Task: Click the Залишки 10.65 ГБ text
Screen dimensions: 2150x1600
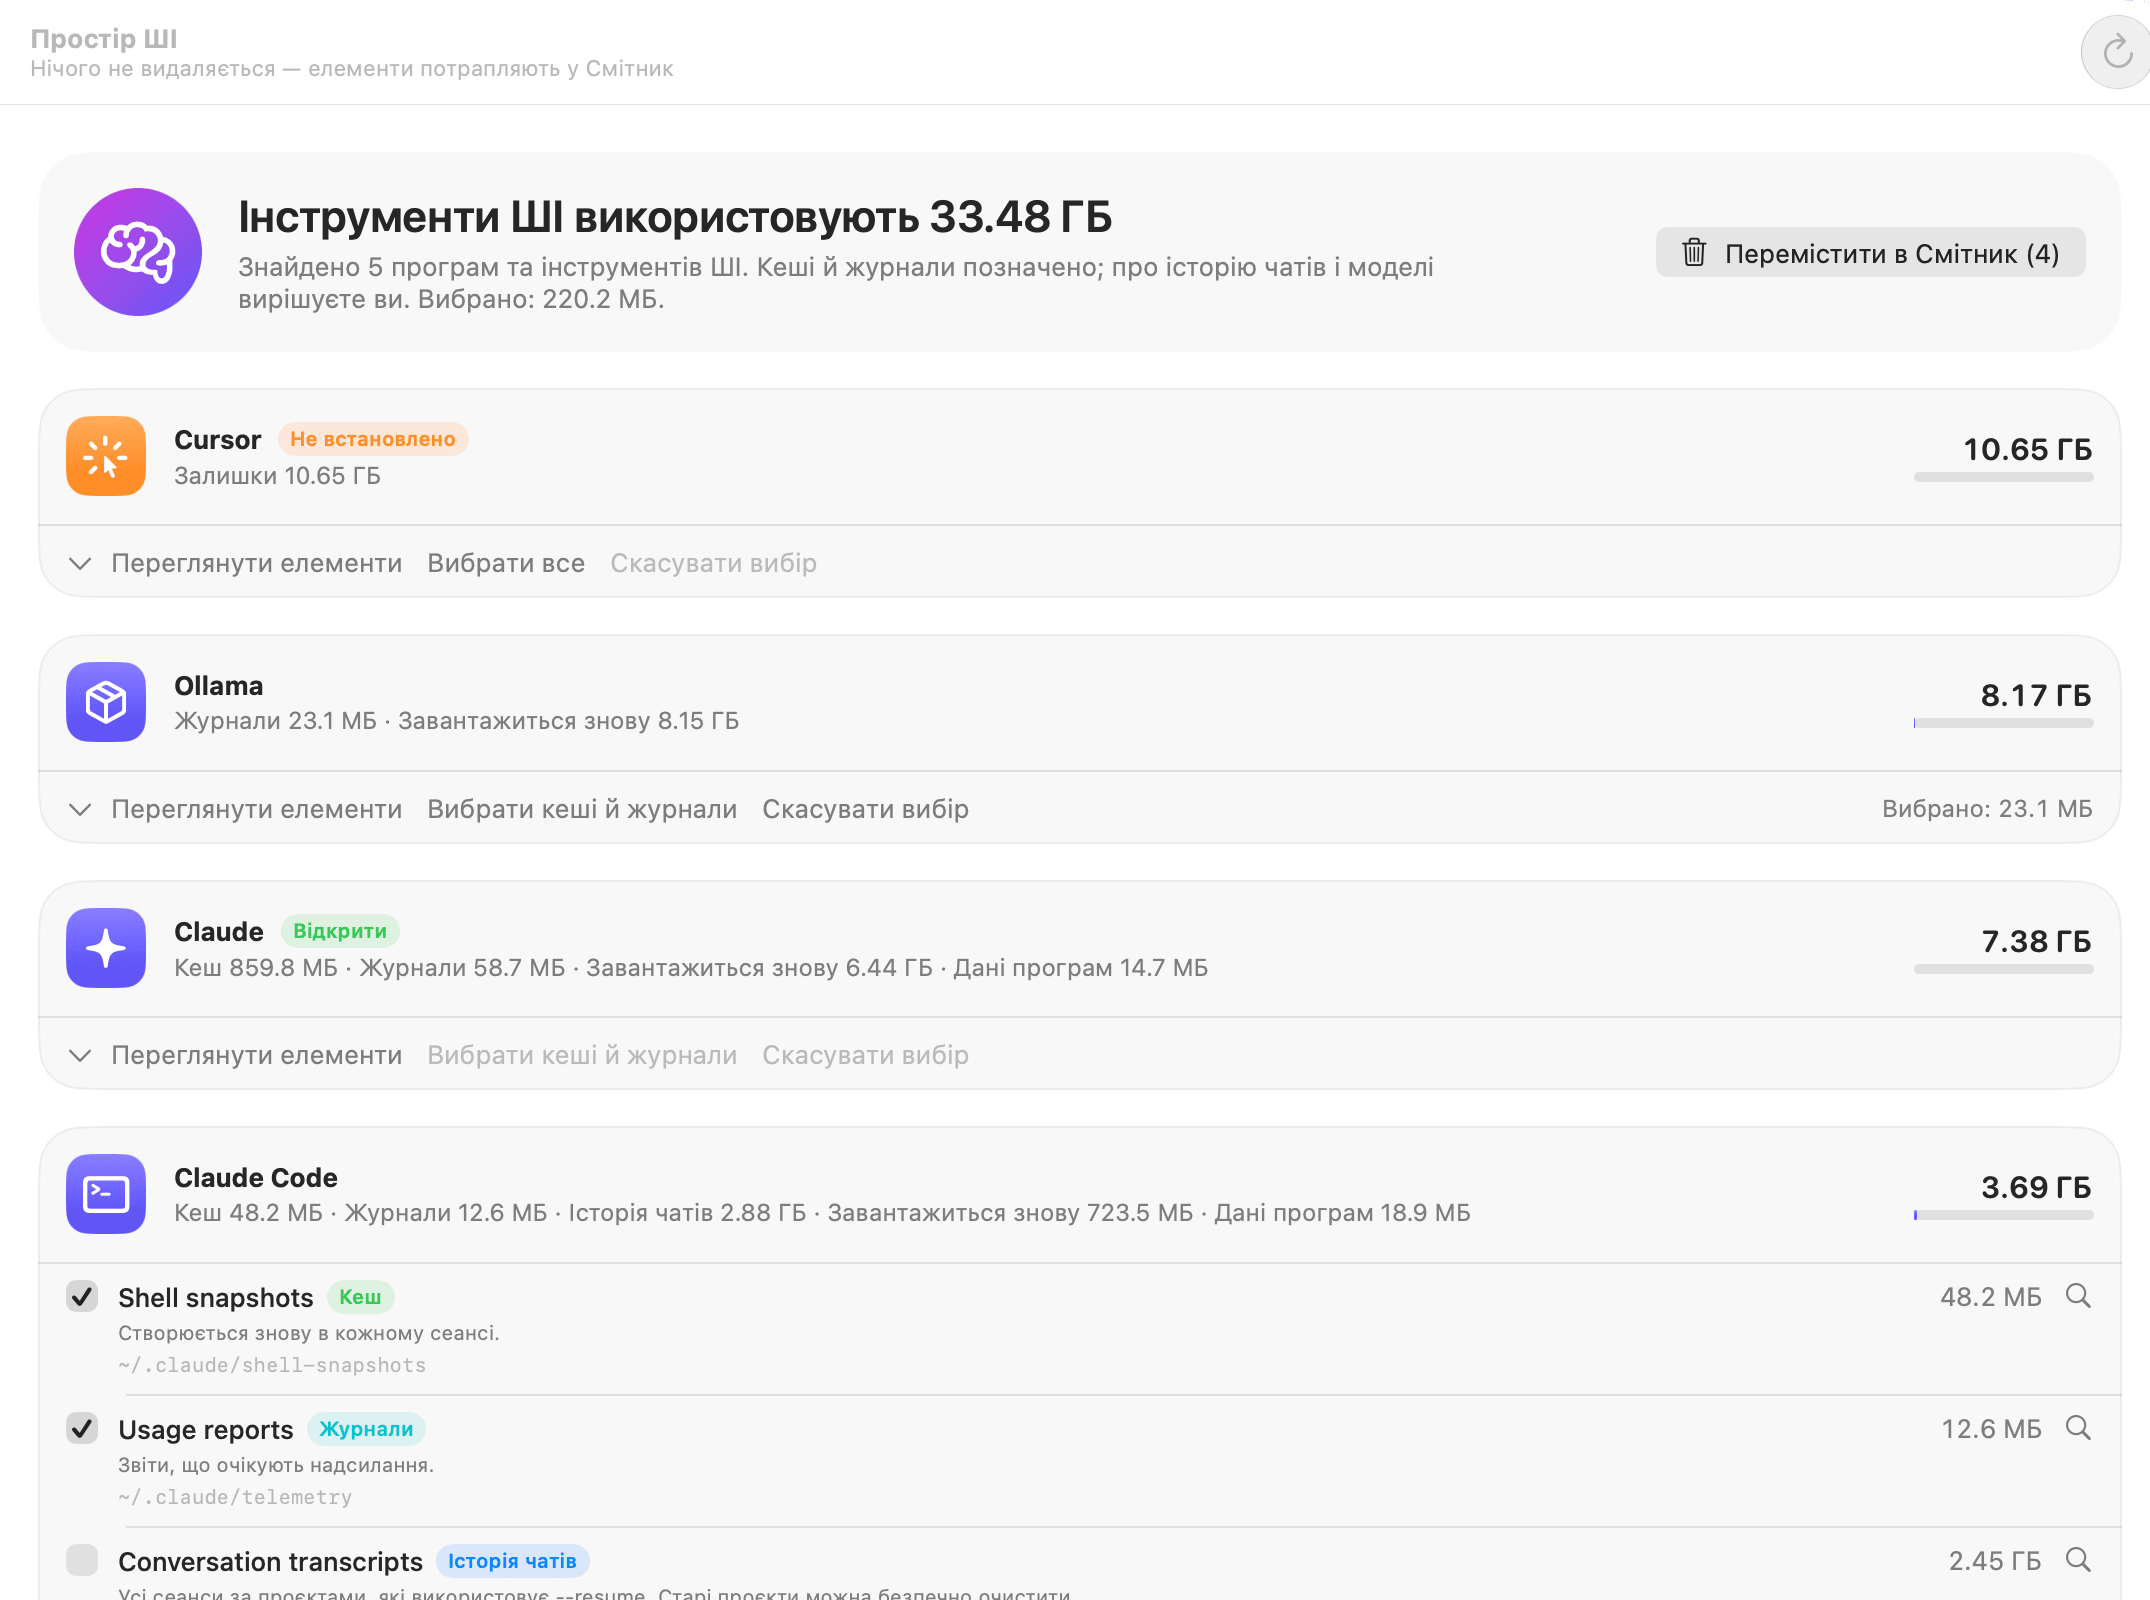Action: coord(277,476)
